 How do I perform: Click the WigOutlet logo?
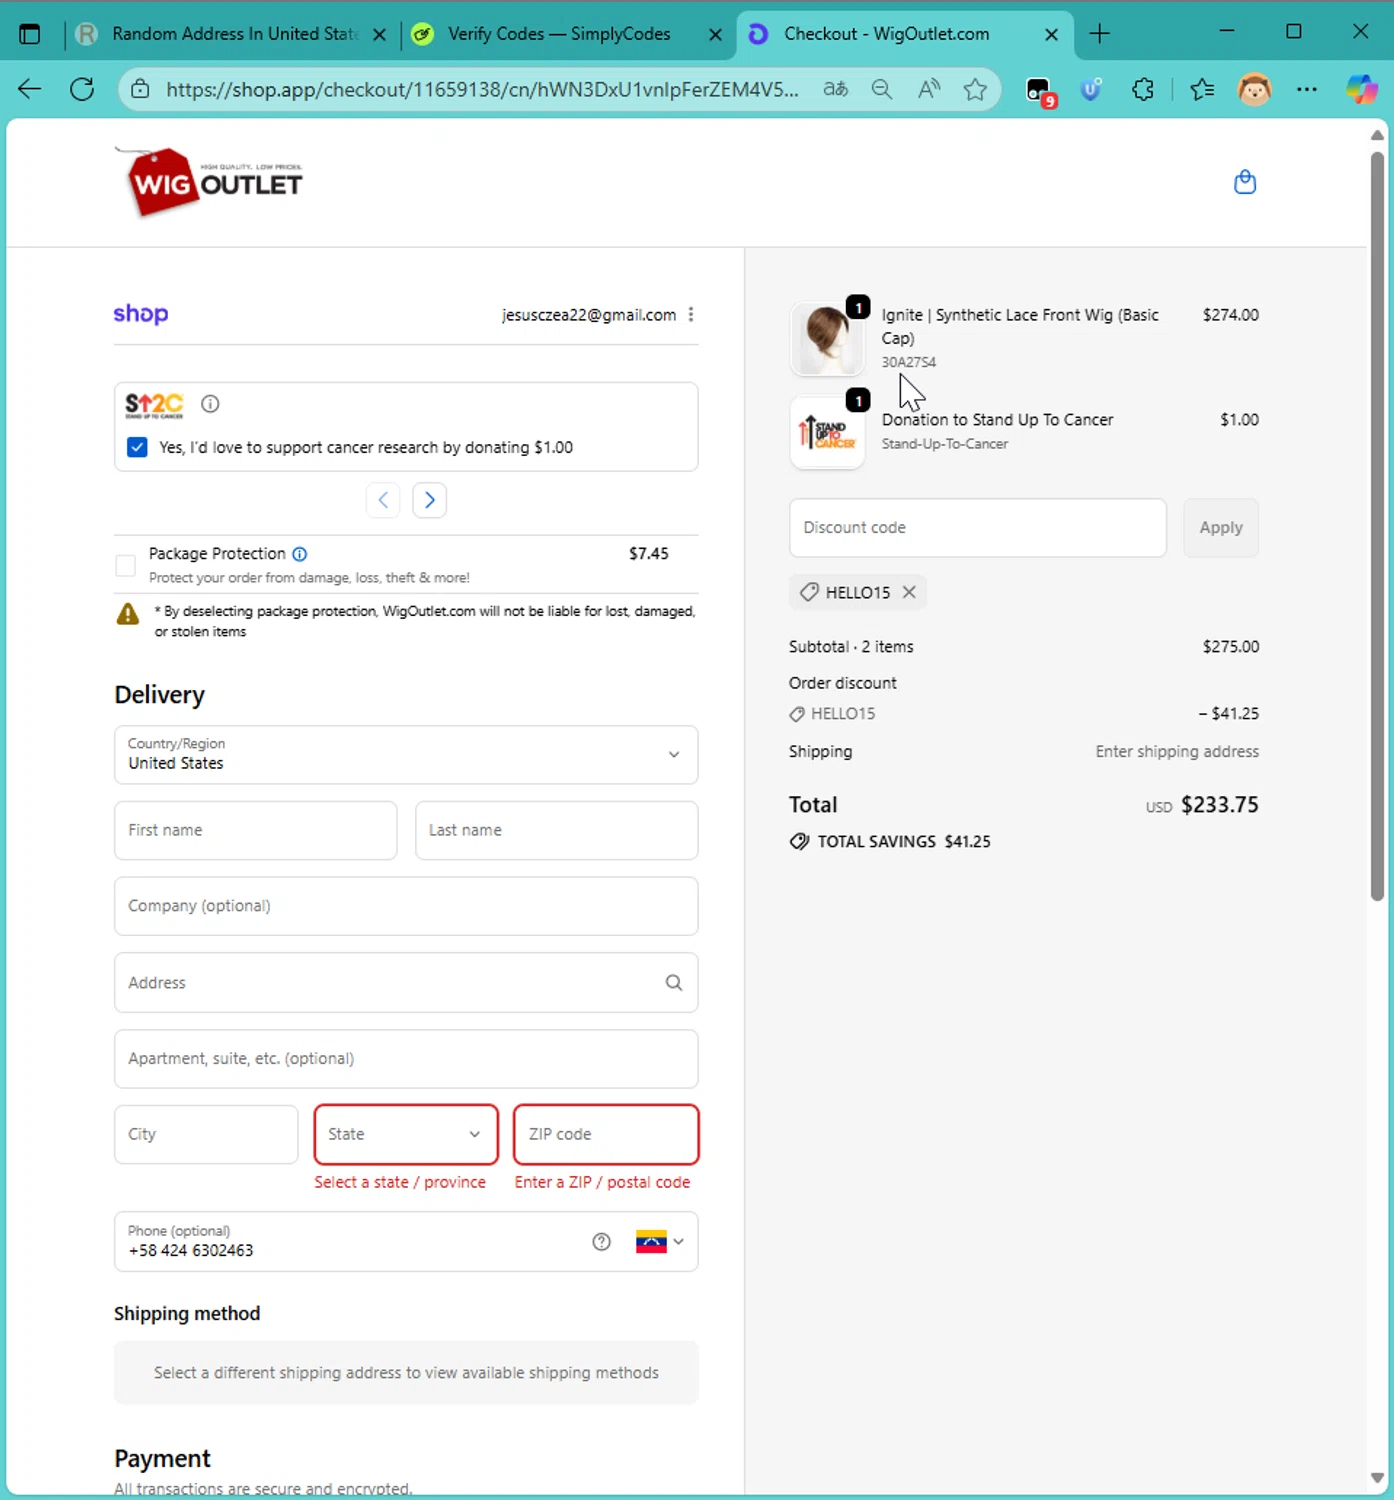tap(209, 181)
